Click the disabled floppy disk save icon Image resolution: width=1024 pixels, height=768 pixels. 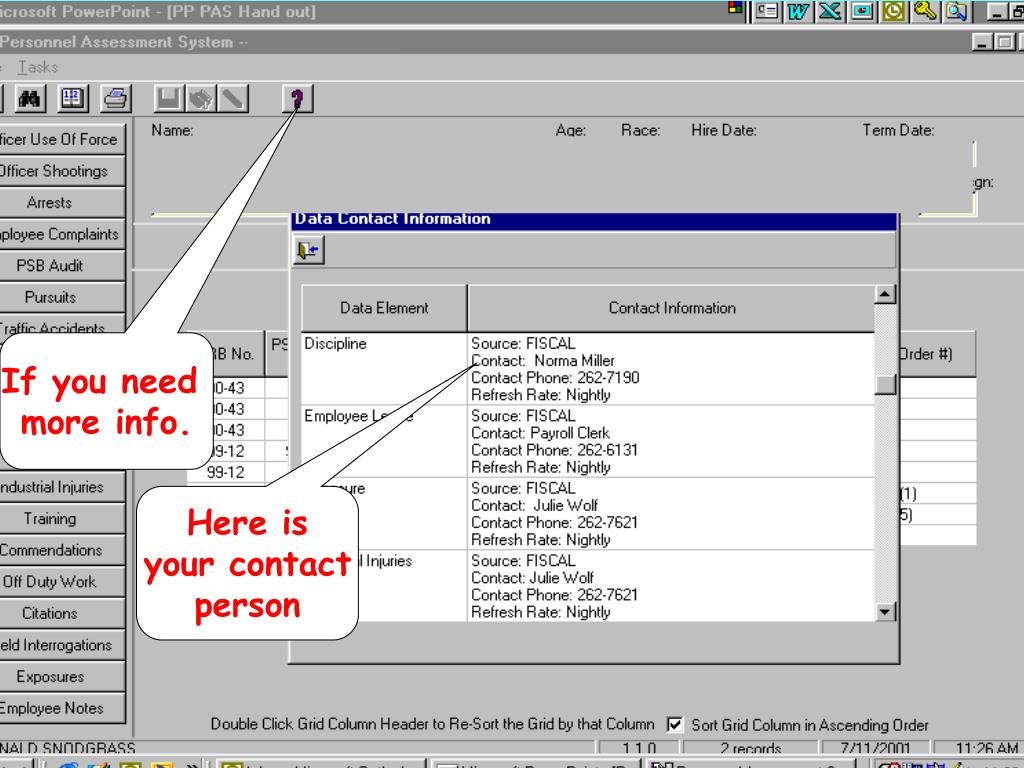pos(171,98)
